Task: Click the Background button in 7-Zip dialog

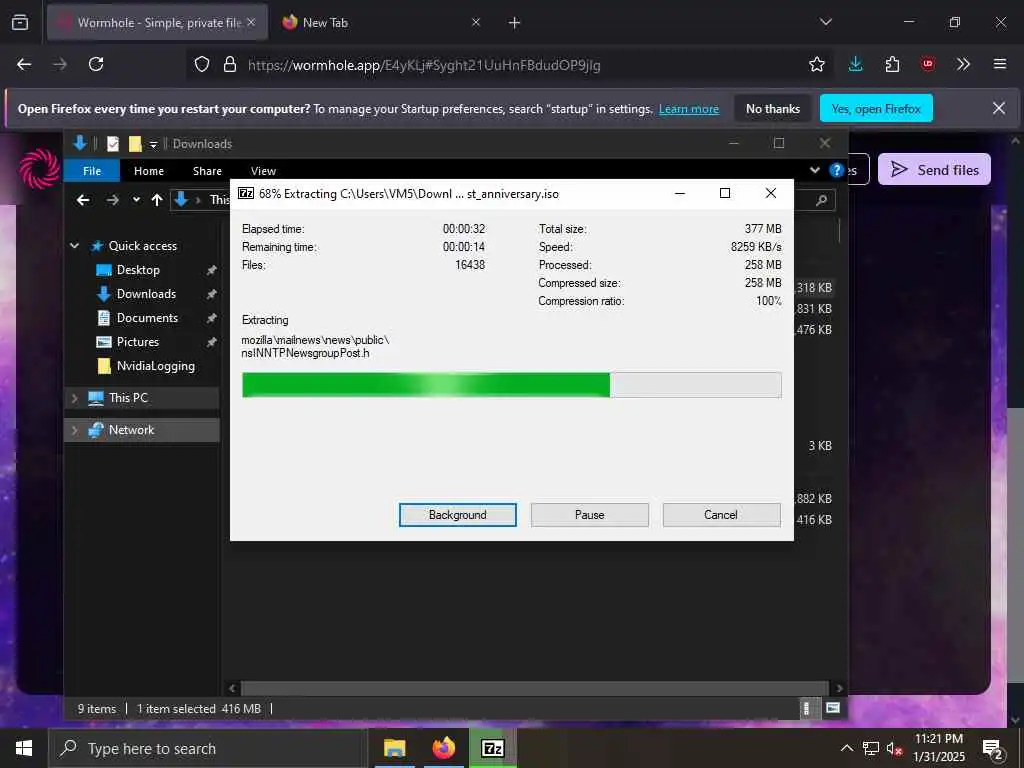Action: tap(457, 515)
